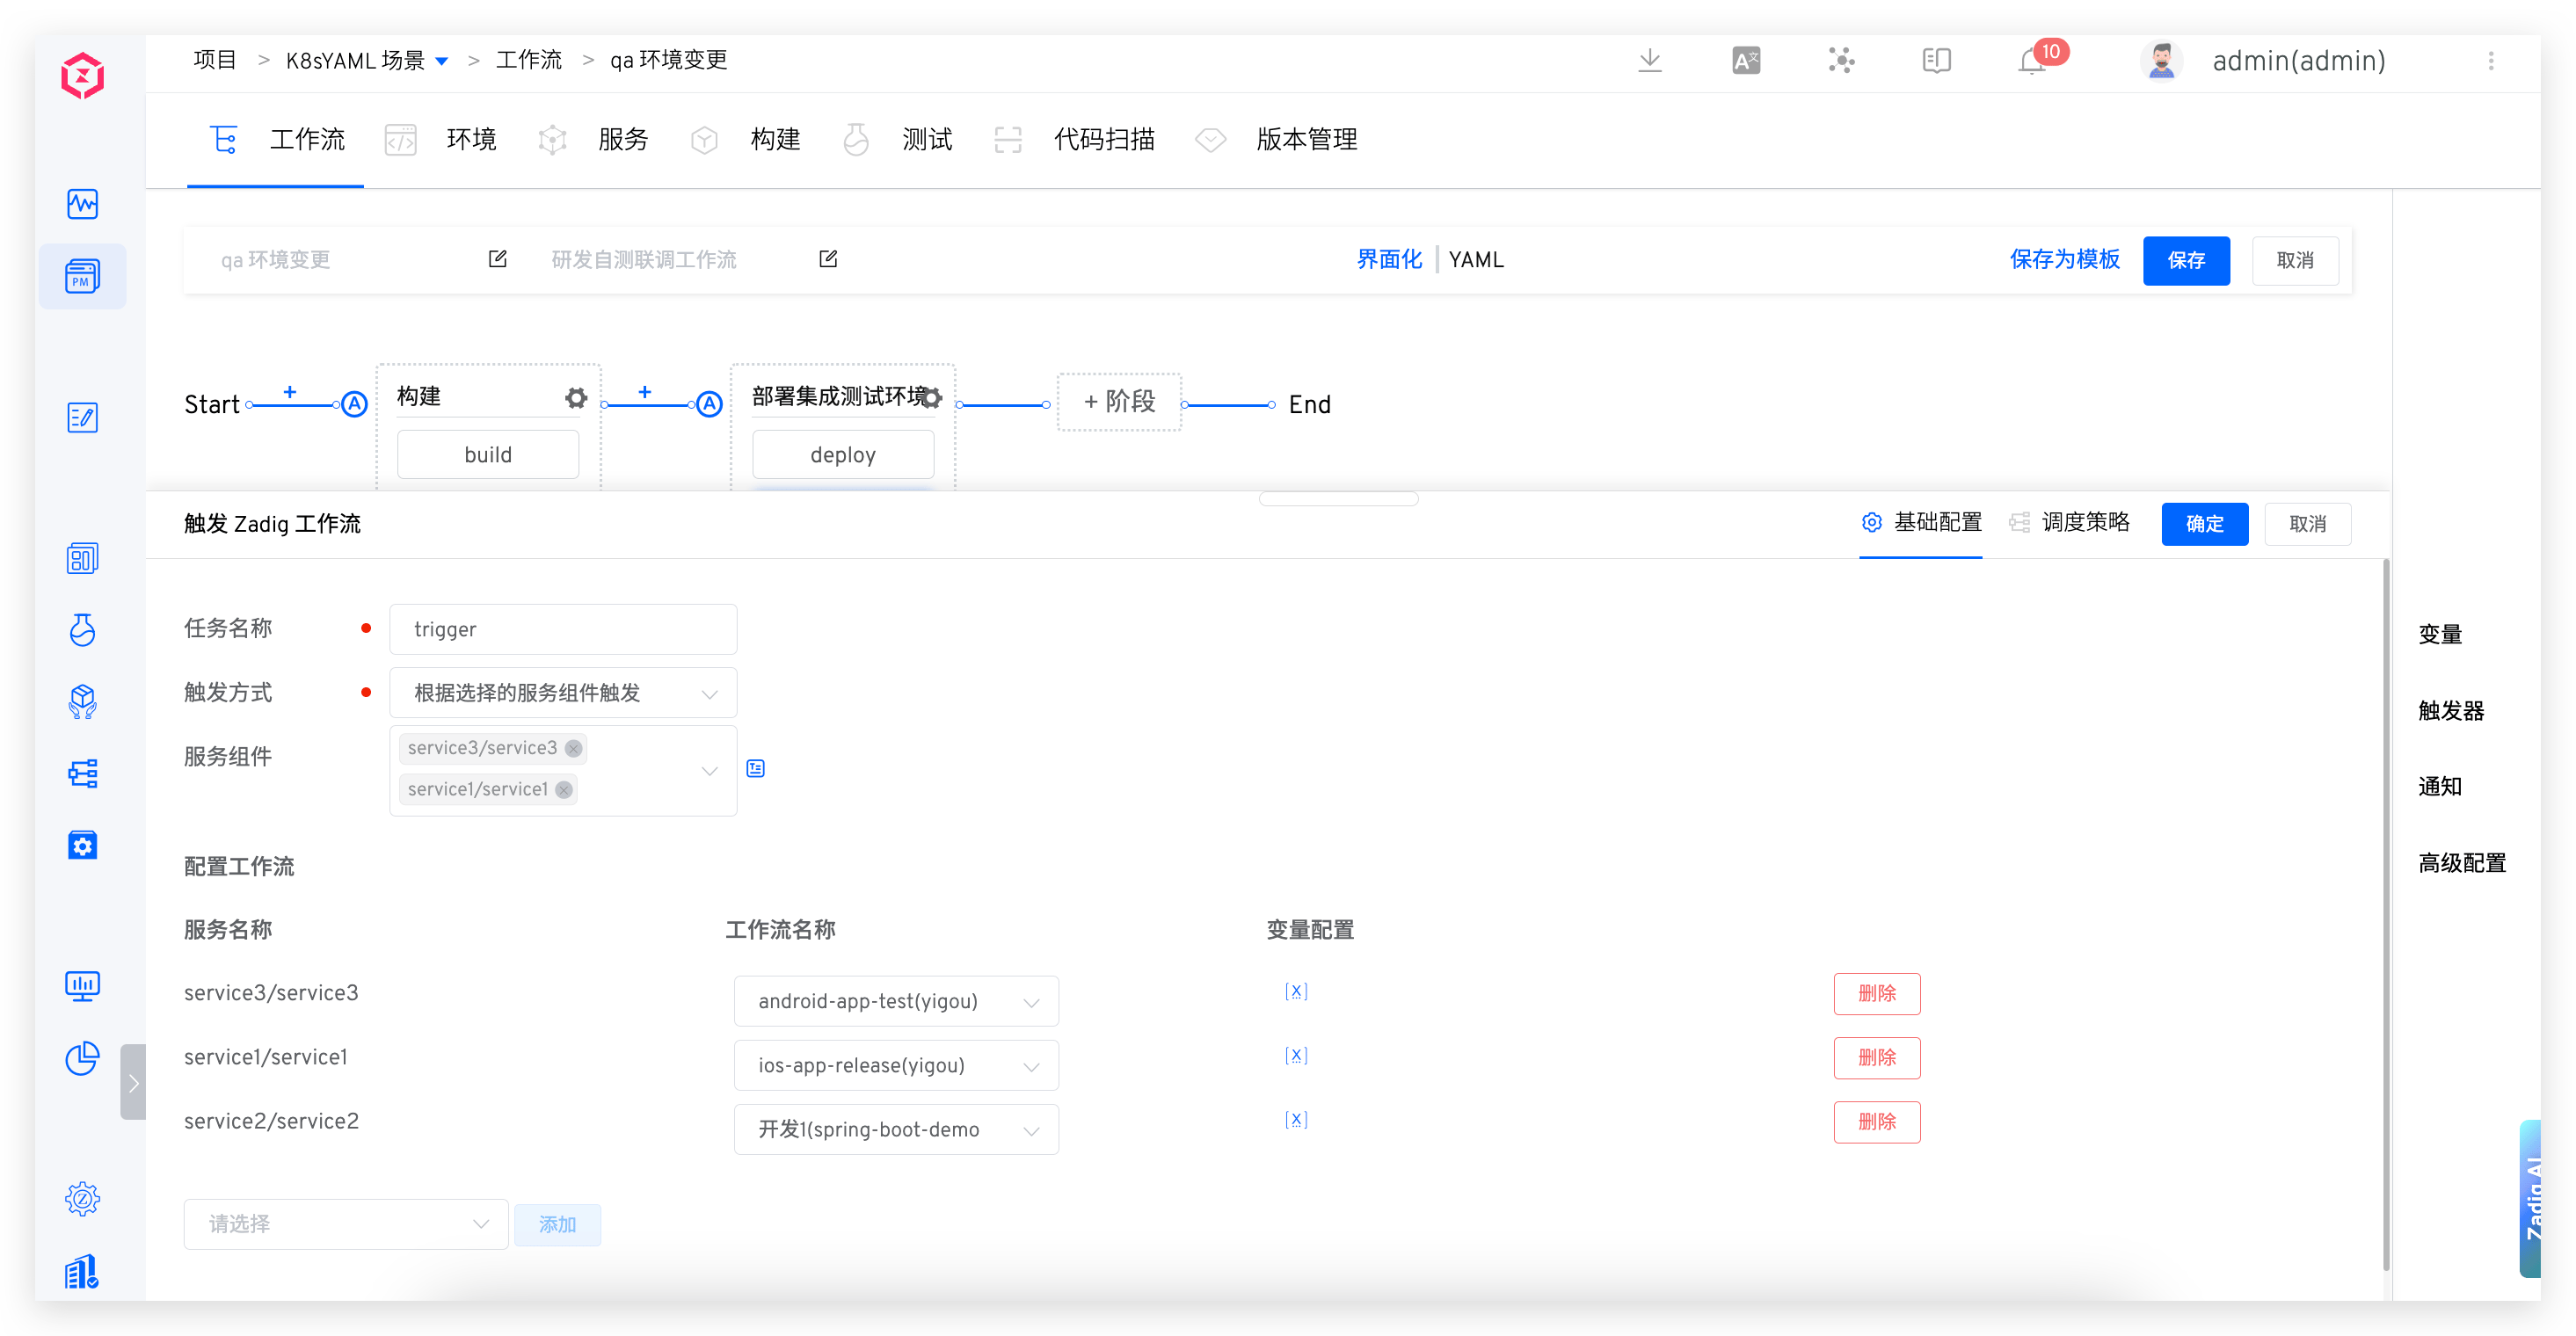Click the edit pencil next to qa 环境变更
Viewport: 2576px width, 1336px height.
tap(497, 258)
